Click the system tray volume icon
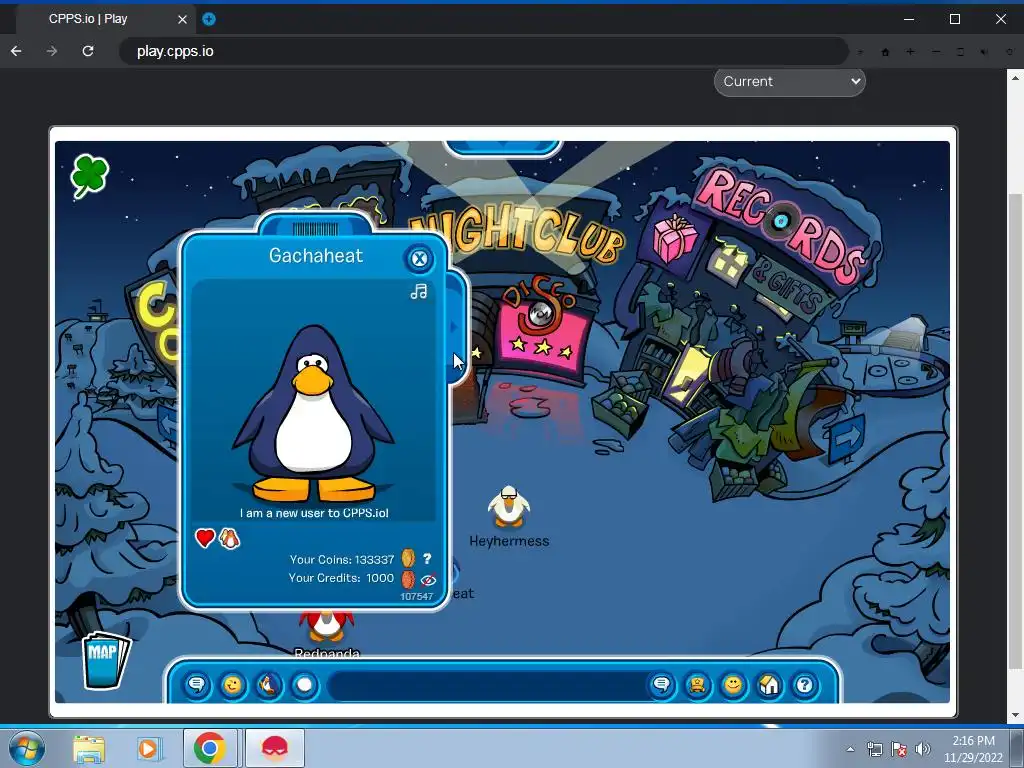The height and width of the screenshot is (768, 1024). 923,749
